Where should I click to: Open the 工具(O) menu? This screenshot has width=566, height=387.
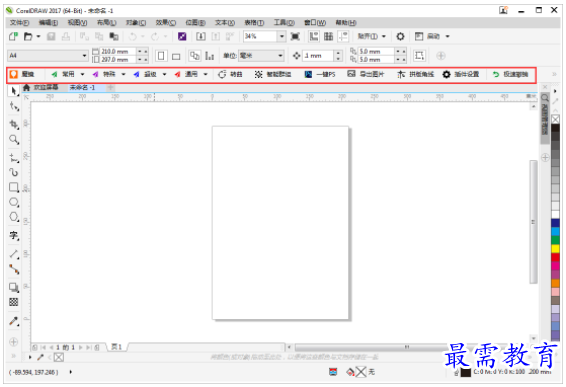[x=284, y=23]
